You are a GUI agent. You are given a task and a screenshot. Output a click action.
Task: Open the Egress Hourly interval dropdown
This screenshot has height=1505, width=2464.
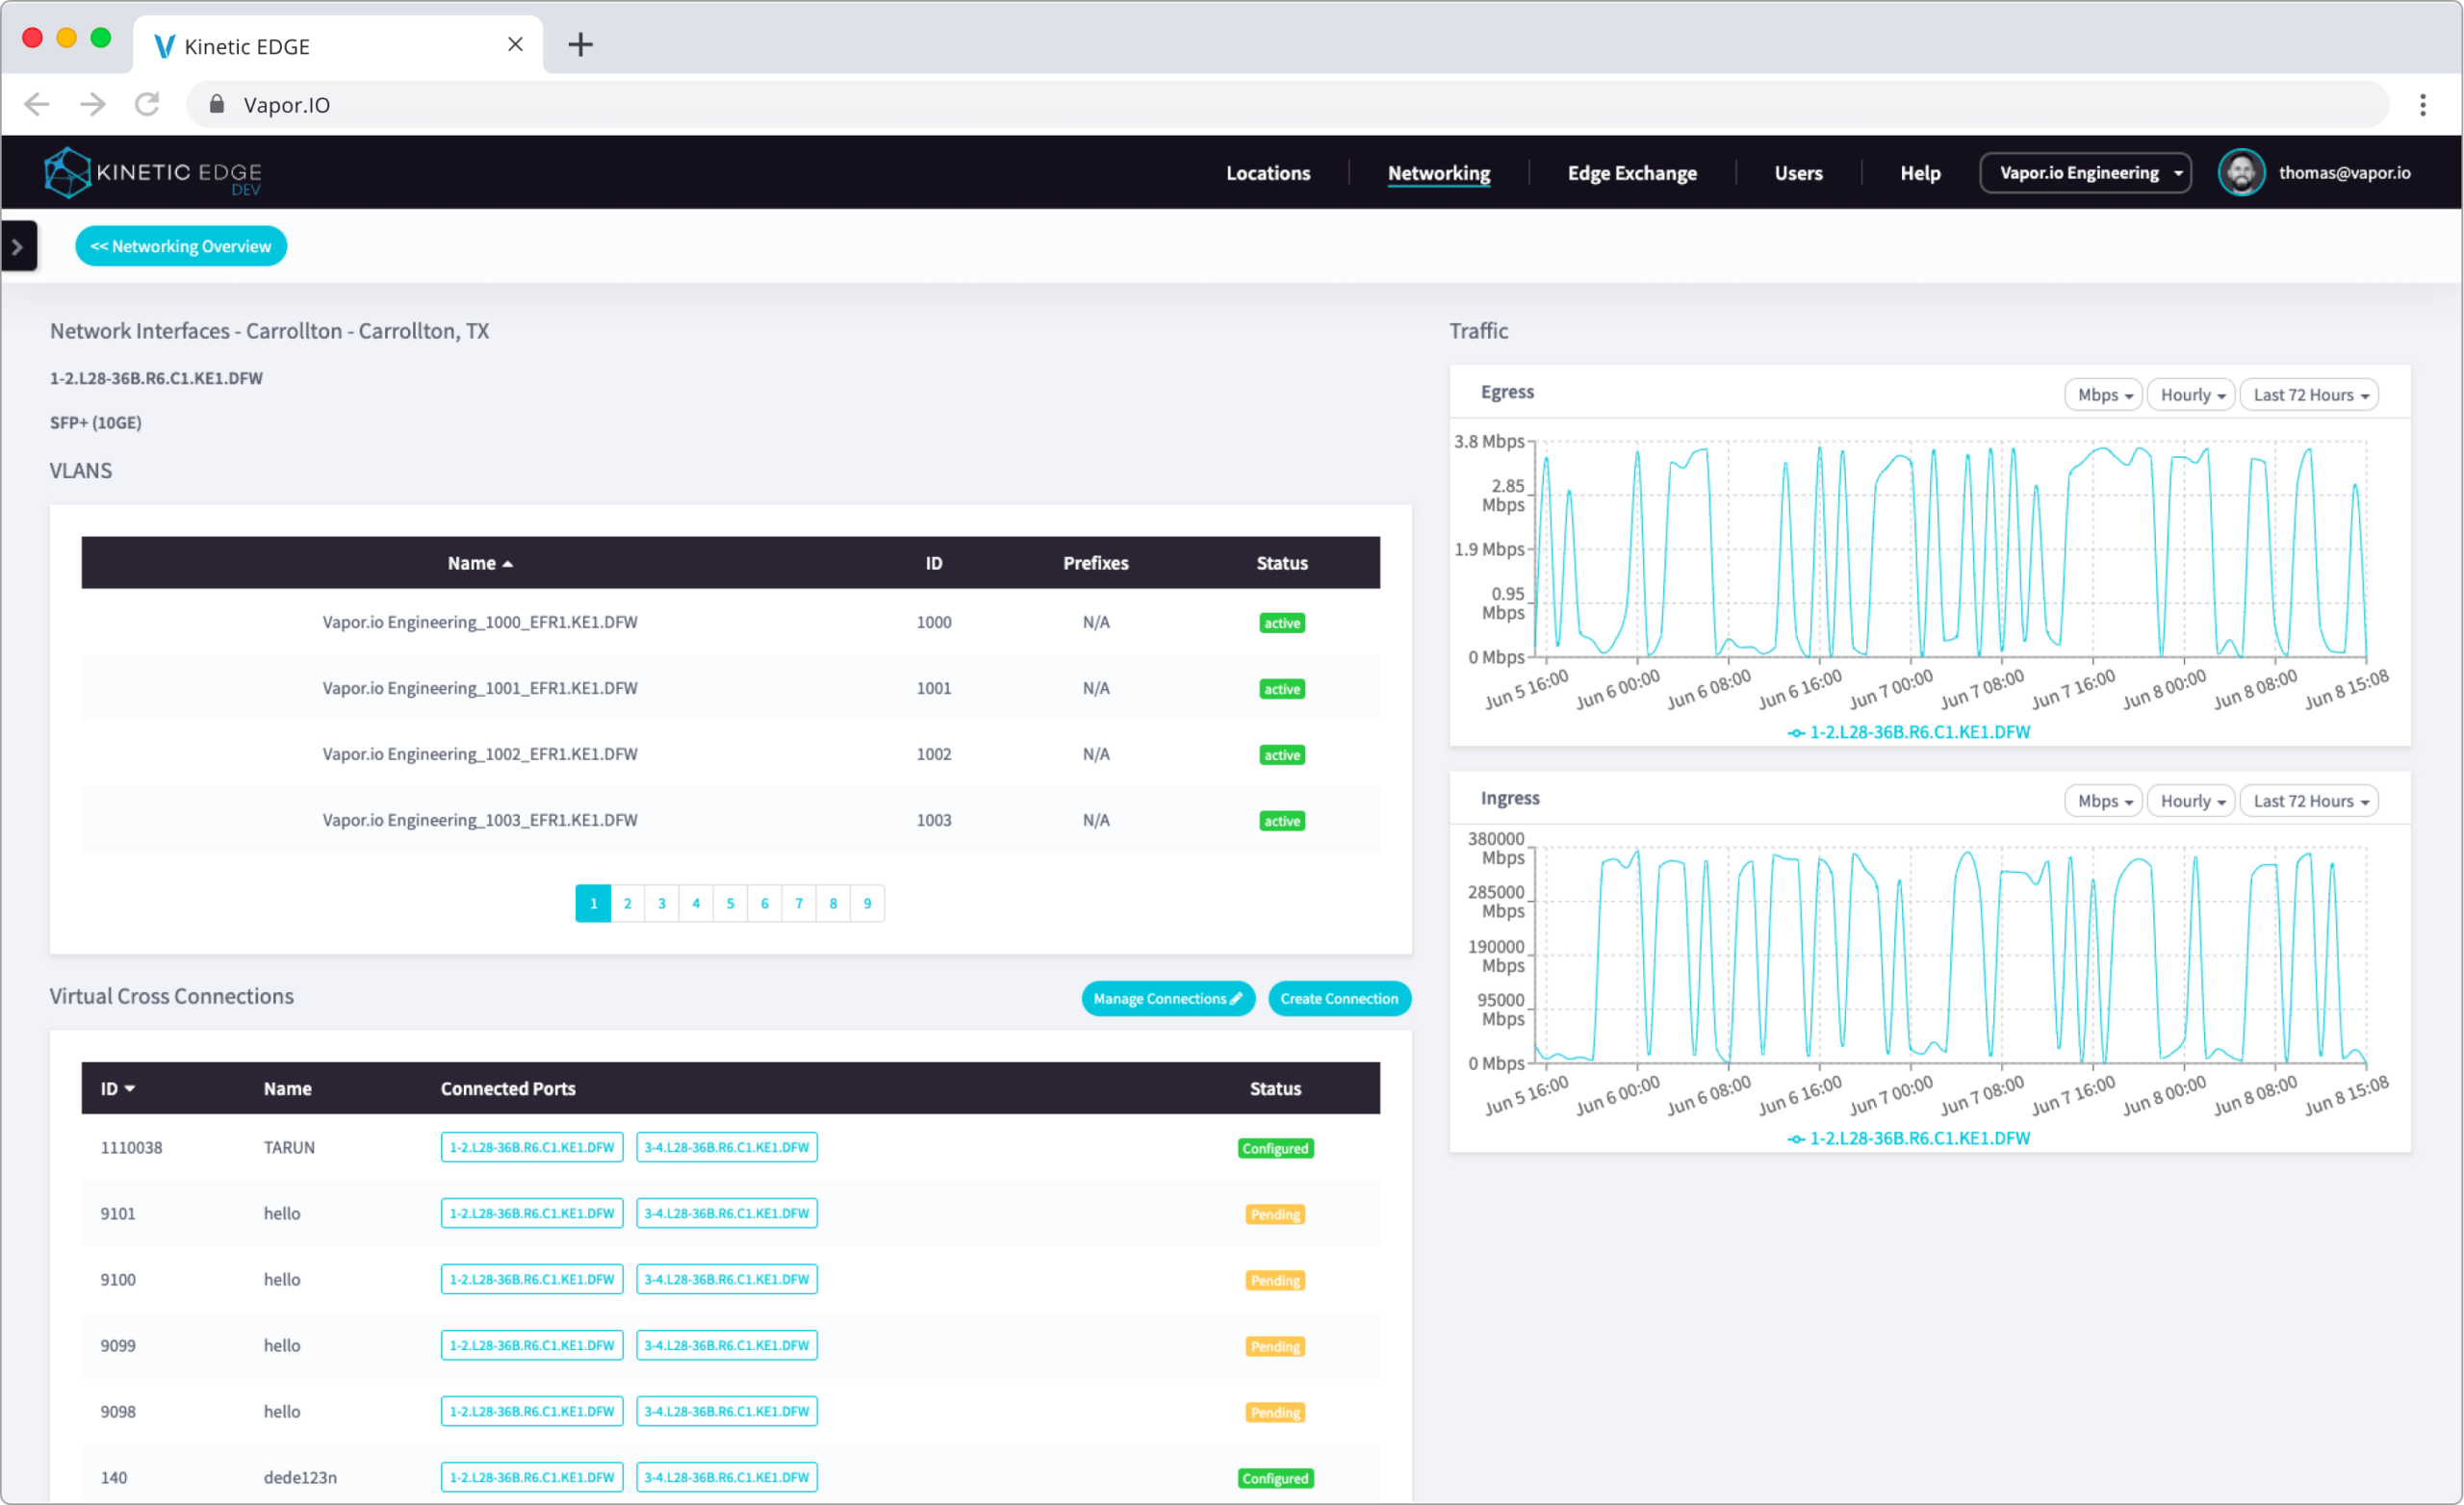tap(2191, 395)
